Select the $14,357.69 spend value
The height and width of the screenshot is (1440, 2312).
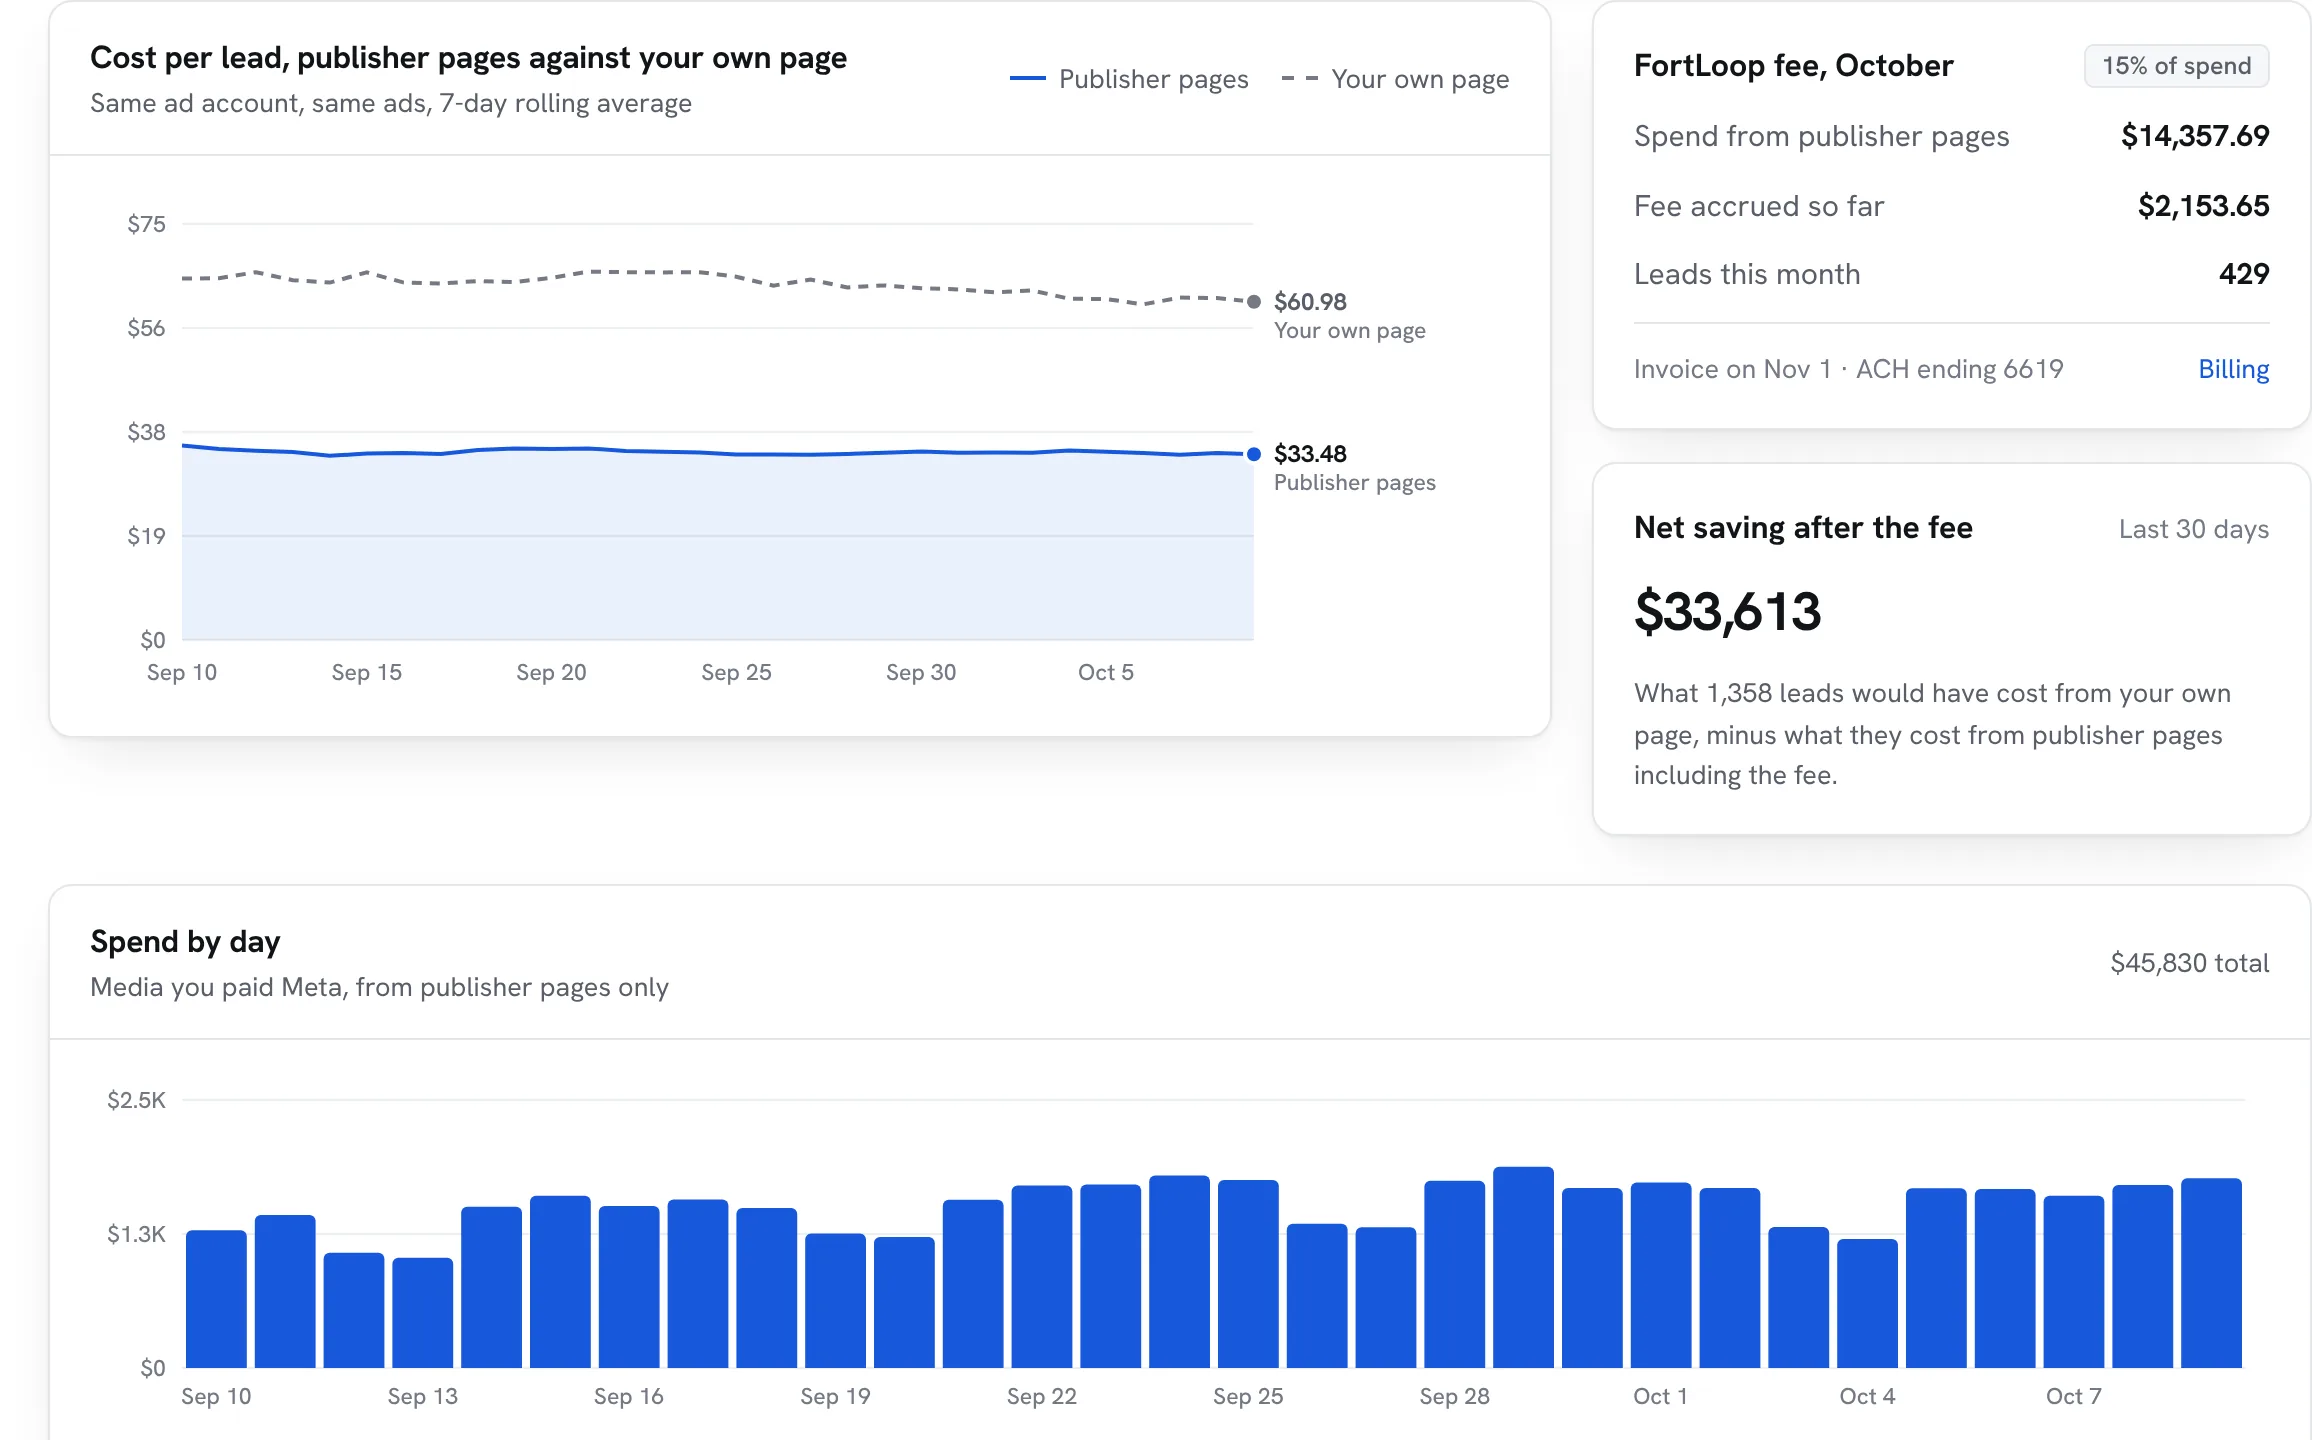click(x=2195, y=136)
